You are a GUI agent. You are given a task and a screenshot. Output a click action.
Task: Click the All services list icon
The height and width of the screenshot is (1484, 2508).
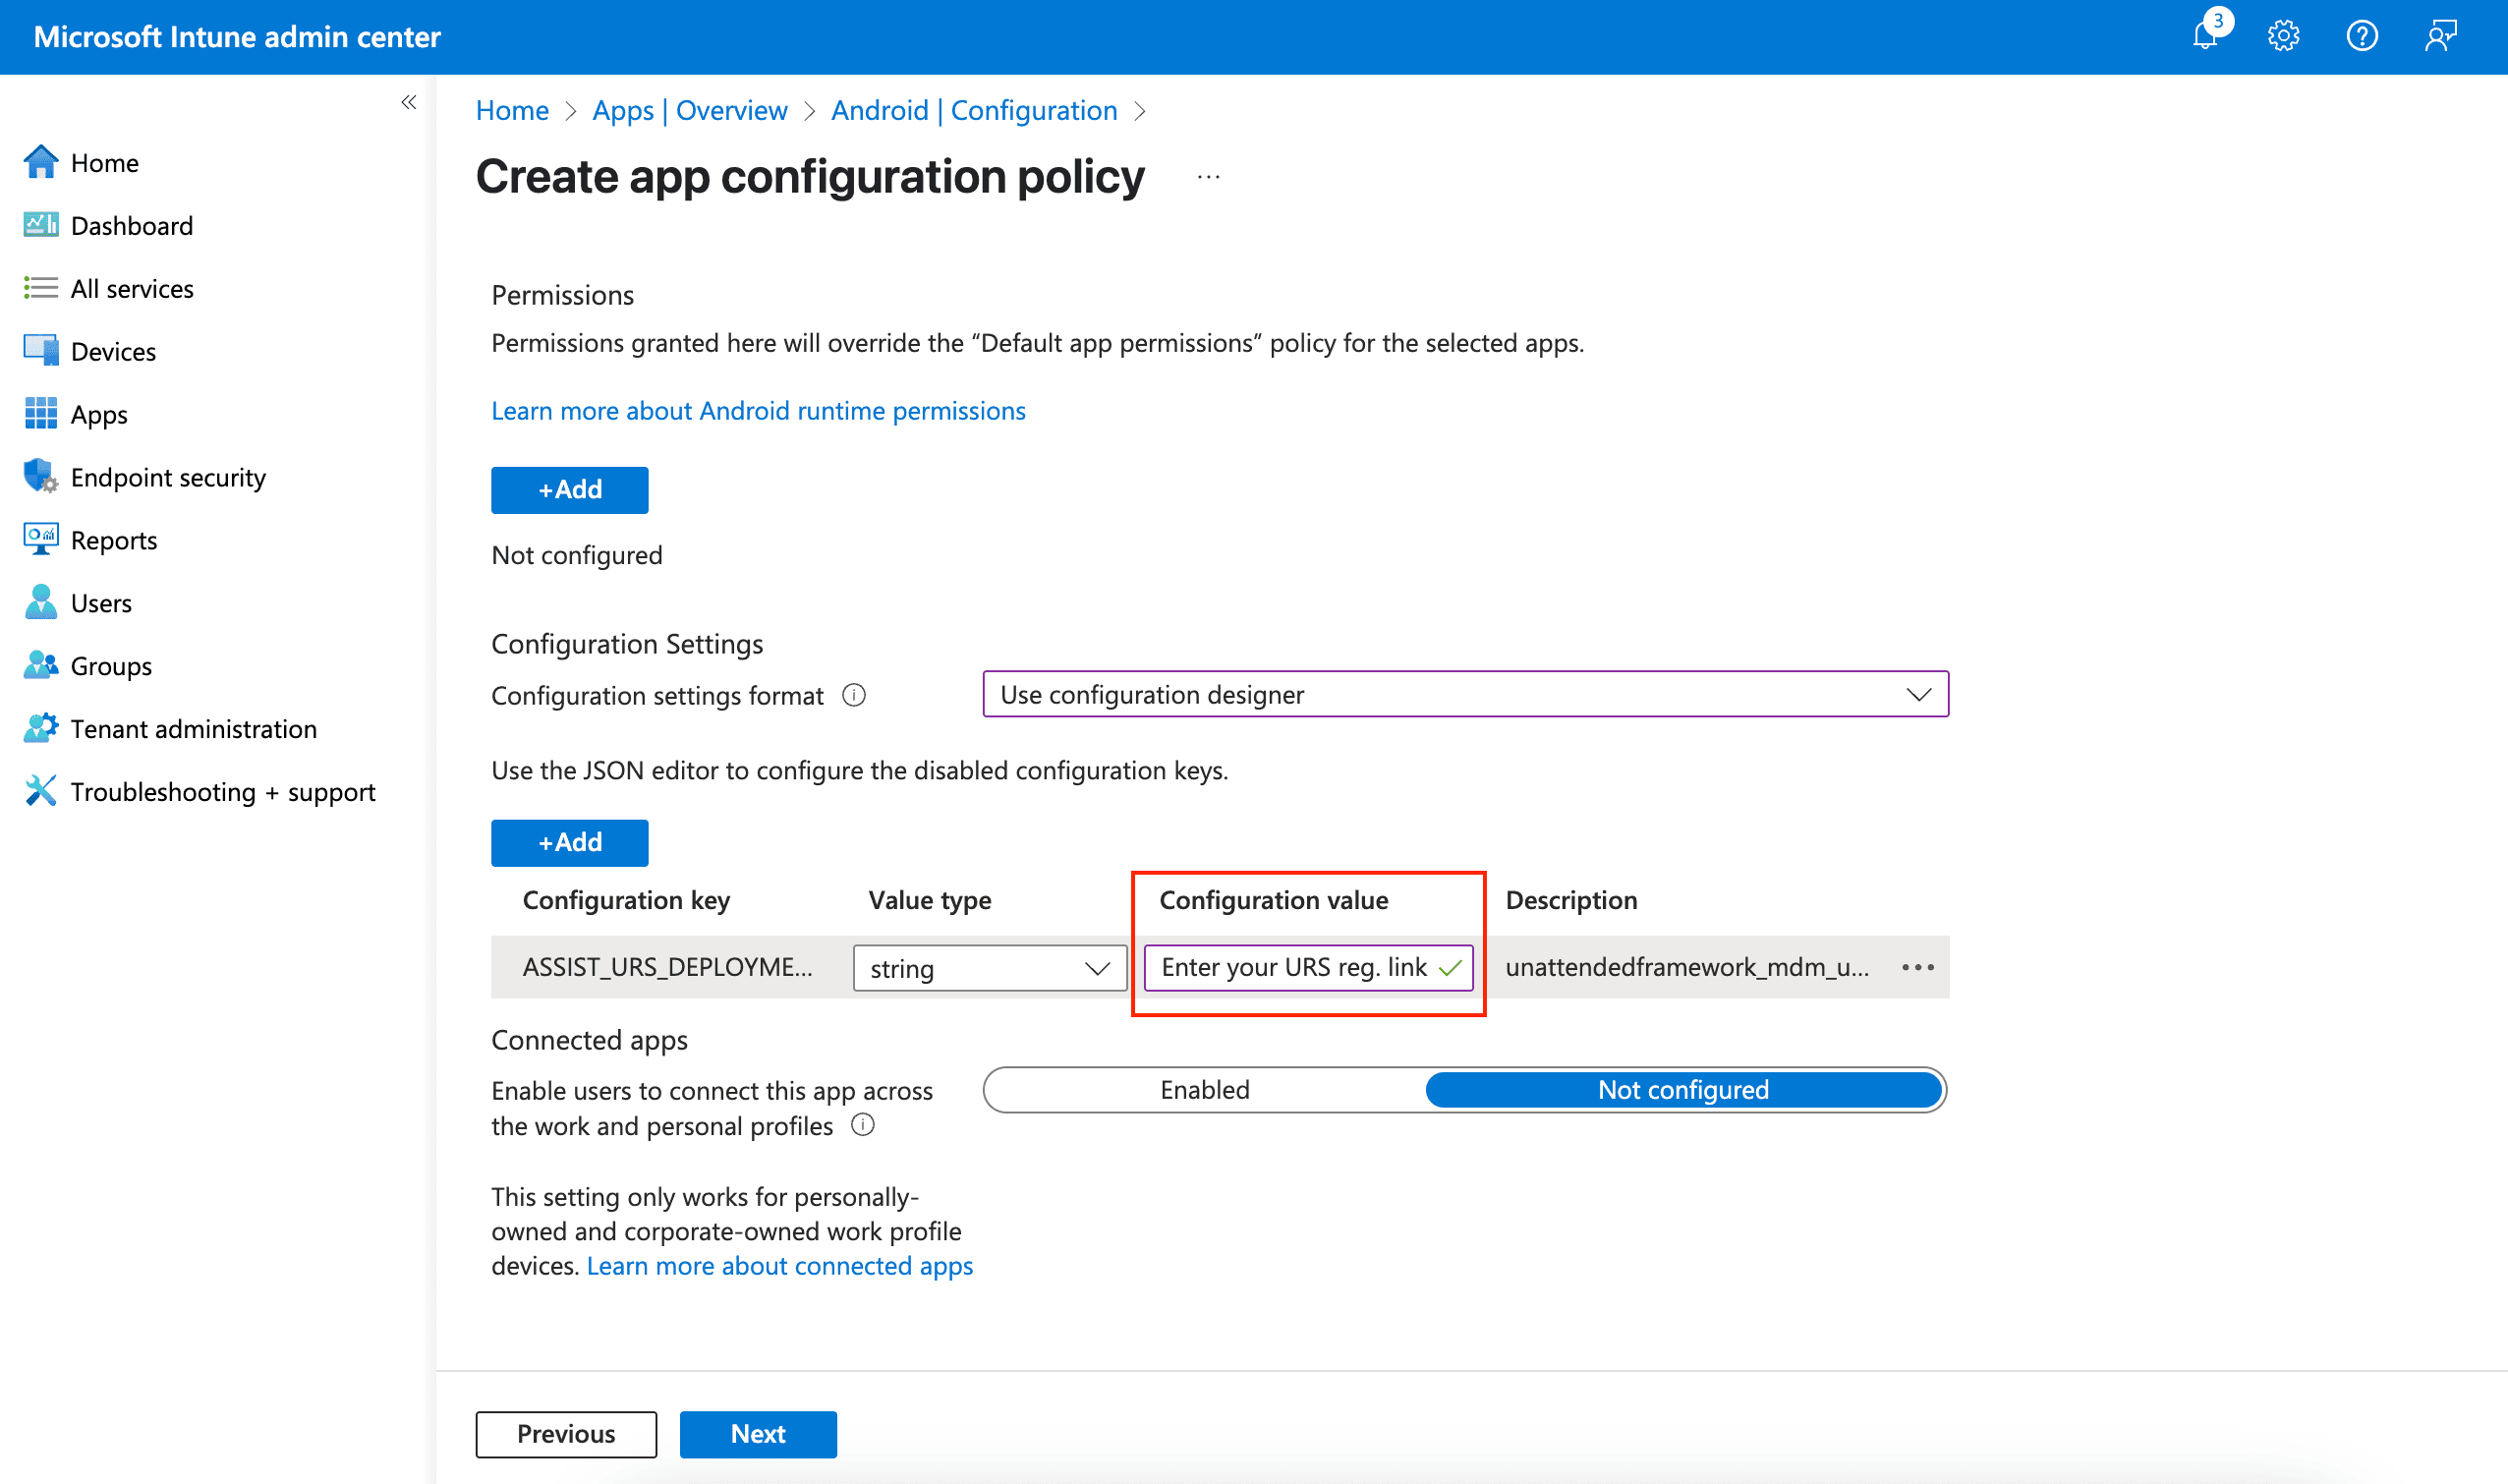40,288
